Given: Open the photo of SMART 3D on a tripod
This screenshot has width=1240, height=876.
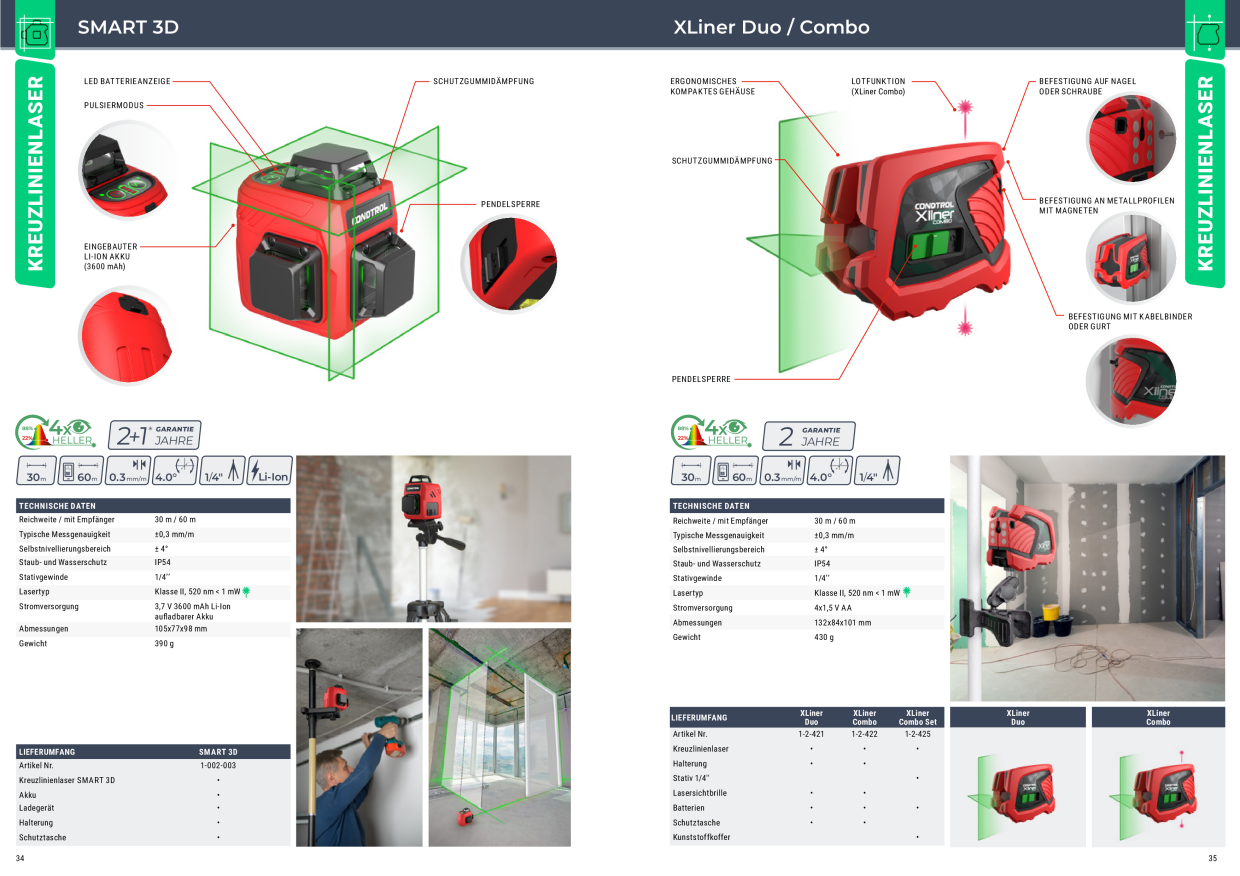Looking at the screenshot, I should (x=434, y=539).
